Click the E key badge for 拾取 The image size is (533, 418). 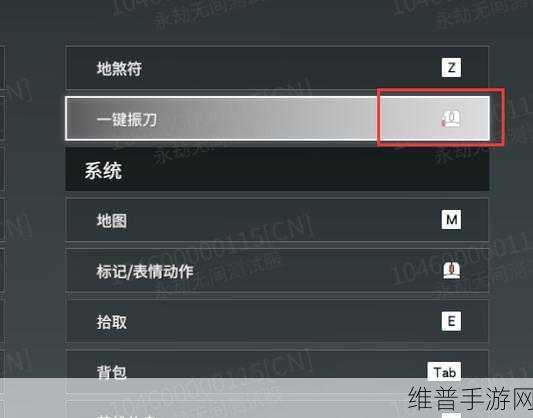pos(451,321)
